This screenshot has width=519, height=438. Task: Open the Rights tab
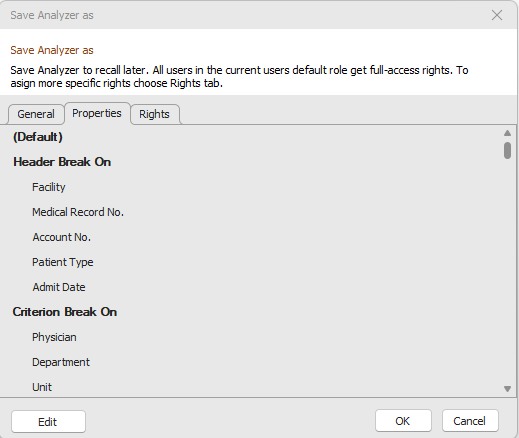click(x=154, y=114)
